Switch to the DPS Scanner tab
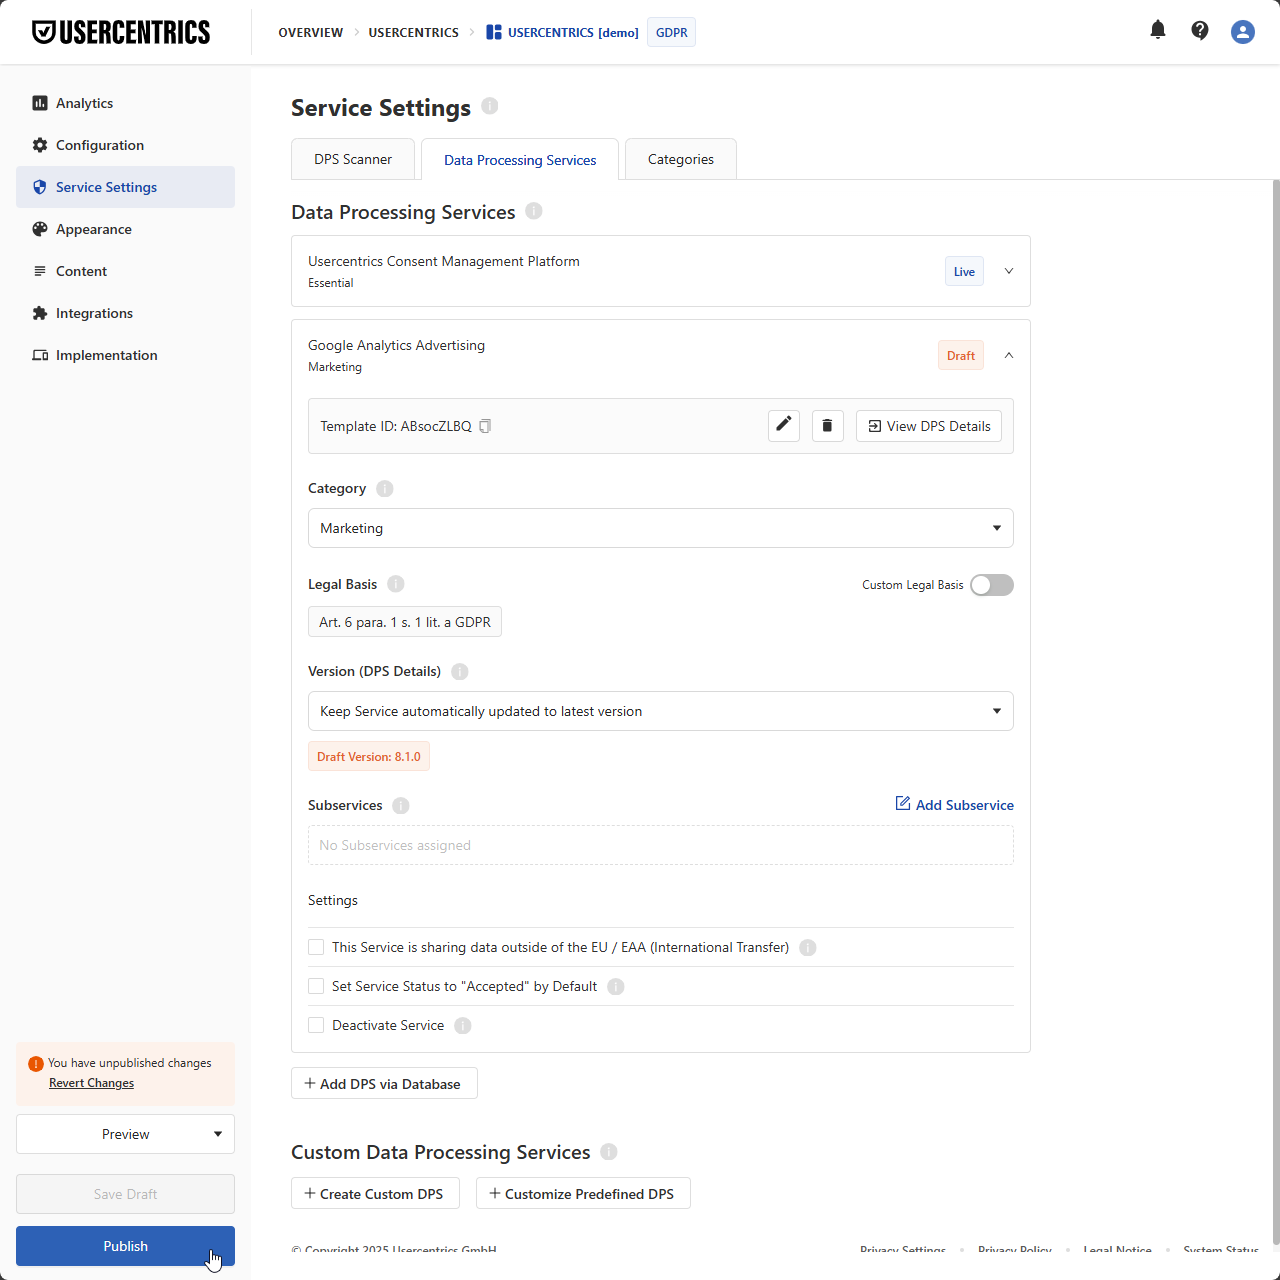 (353, 159)
